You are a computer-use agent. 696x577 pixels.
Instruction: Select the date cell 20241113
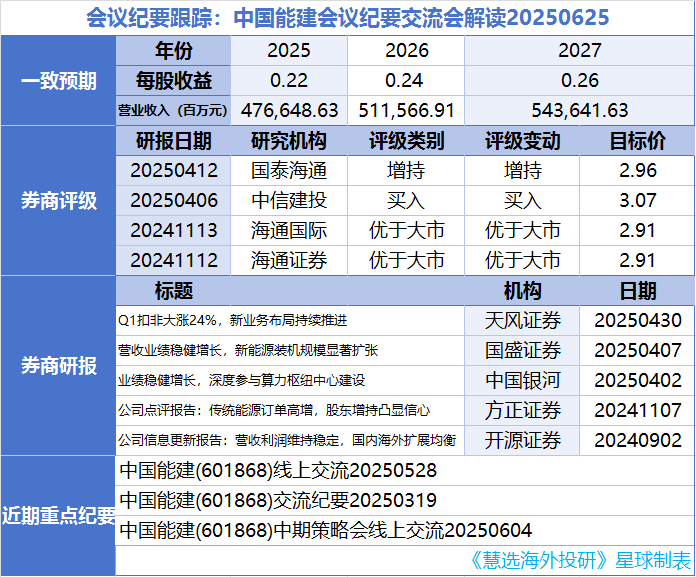click(x=173, y=230)
